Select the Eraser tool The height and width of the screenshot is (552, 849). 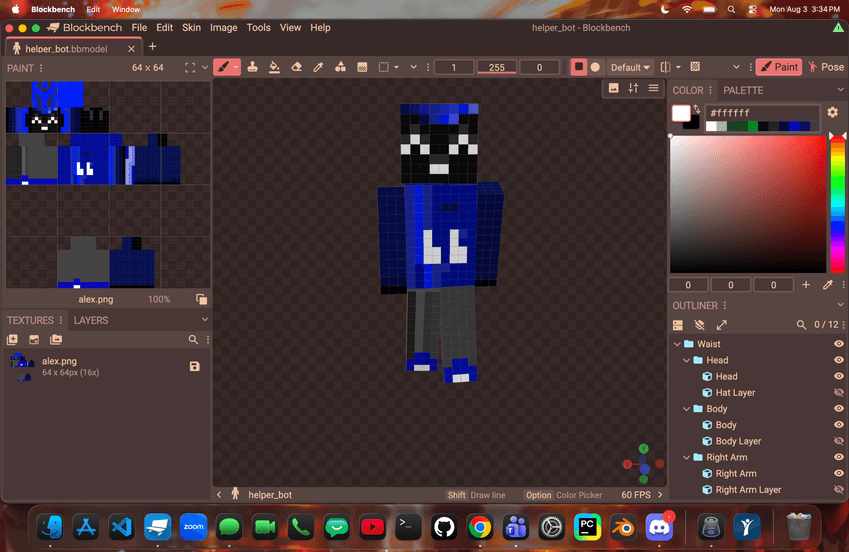pyautogui.click(x=296, y=67)
